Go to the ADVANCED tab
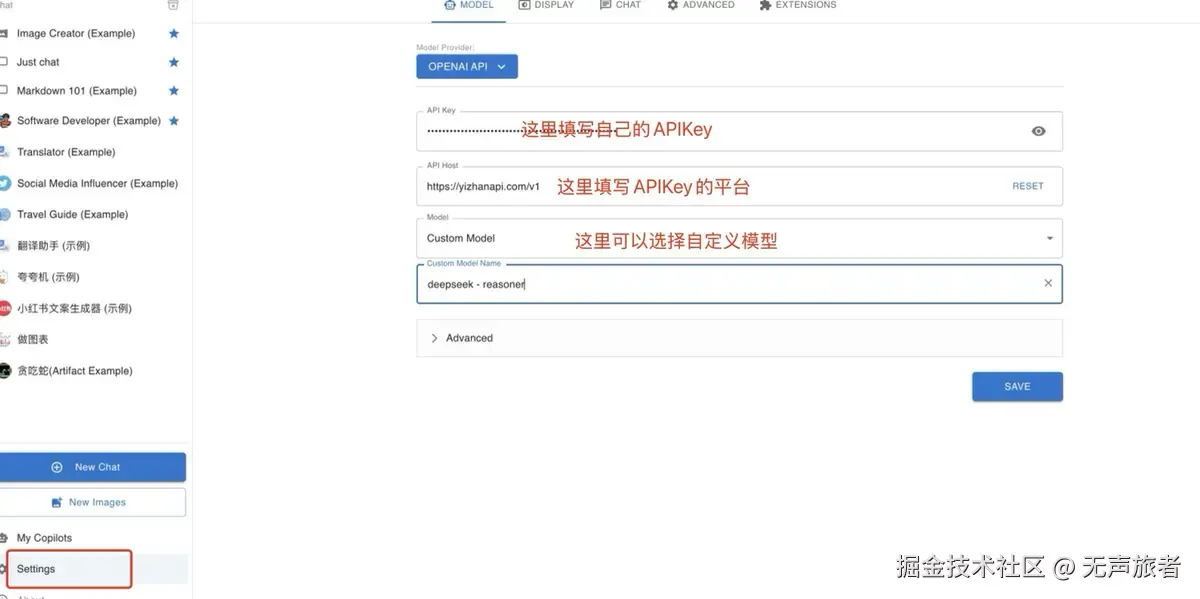The height and width of the screenshot is (599, 1200). coord(701,5)
